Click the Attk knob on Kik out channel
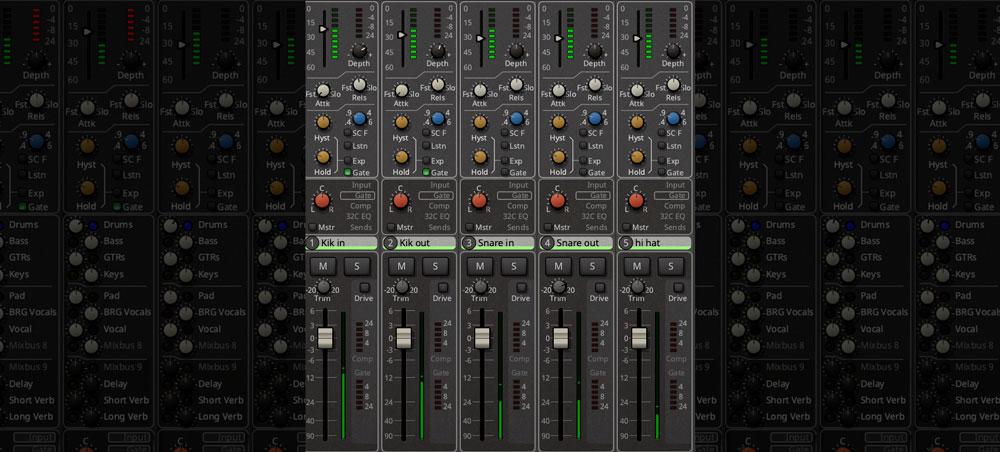 click(x=401, y=90)
